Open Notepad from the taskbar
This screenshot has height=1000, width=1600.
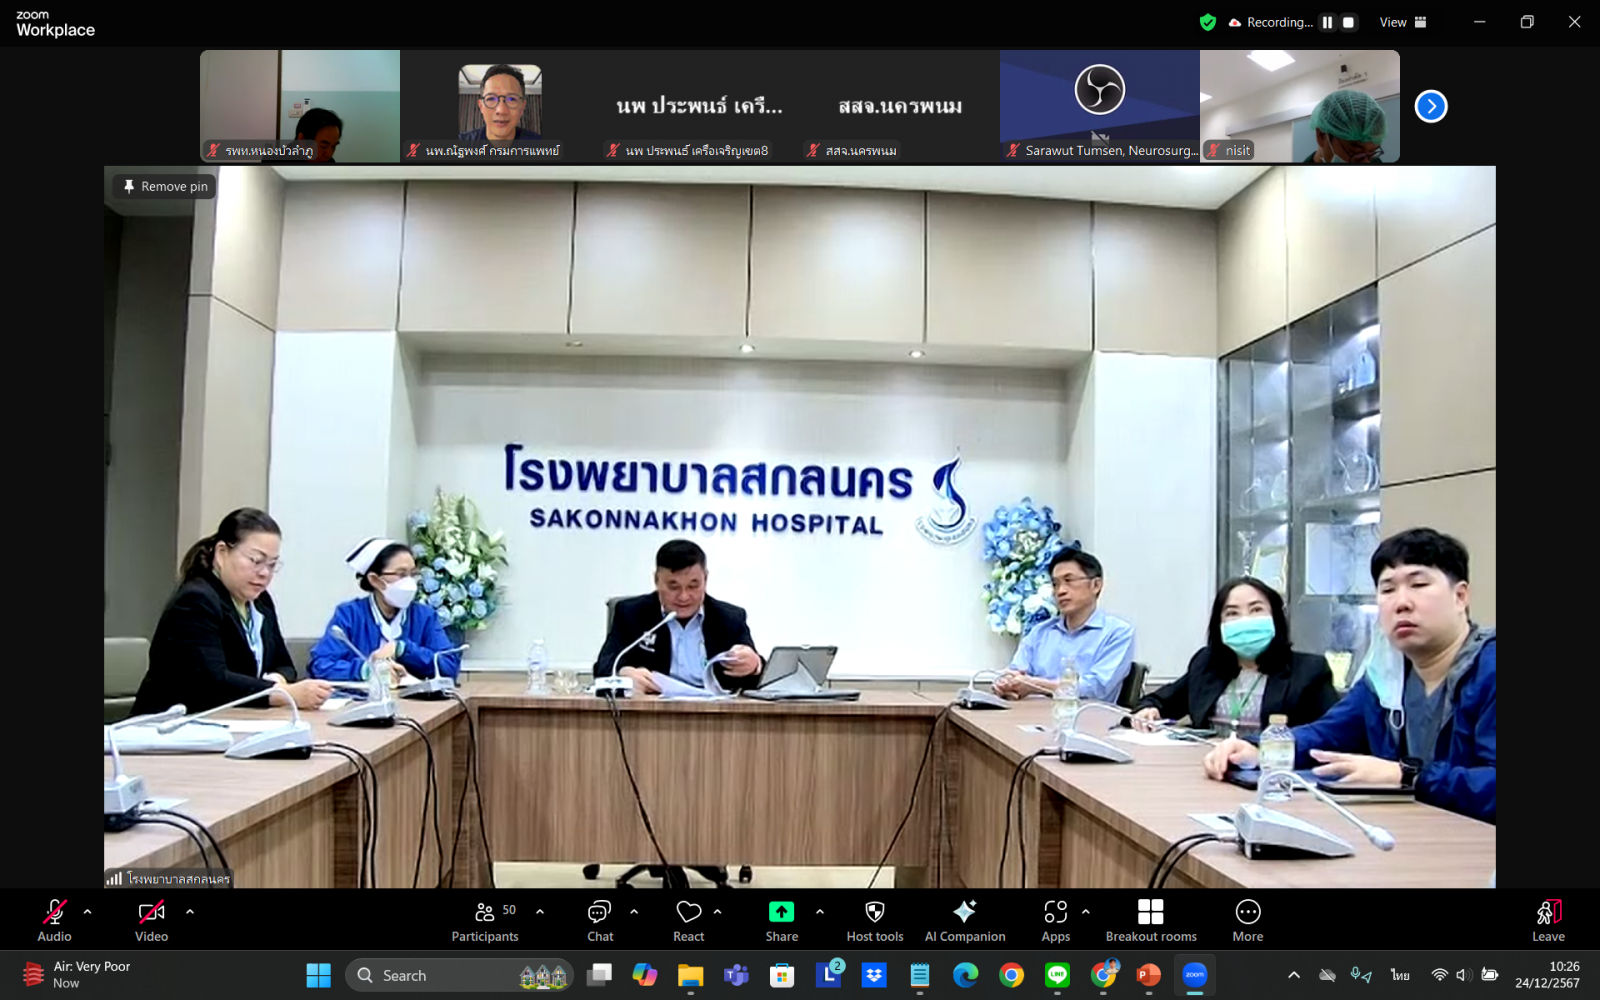coord(920,975)
